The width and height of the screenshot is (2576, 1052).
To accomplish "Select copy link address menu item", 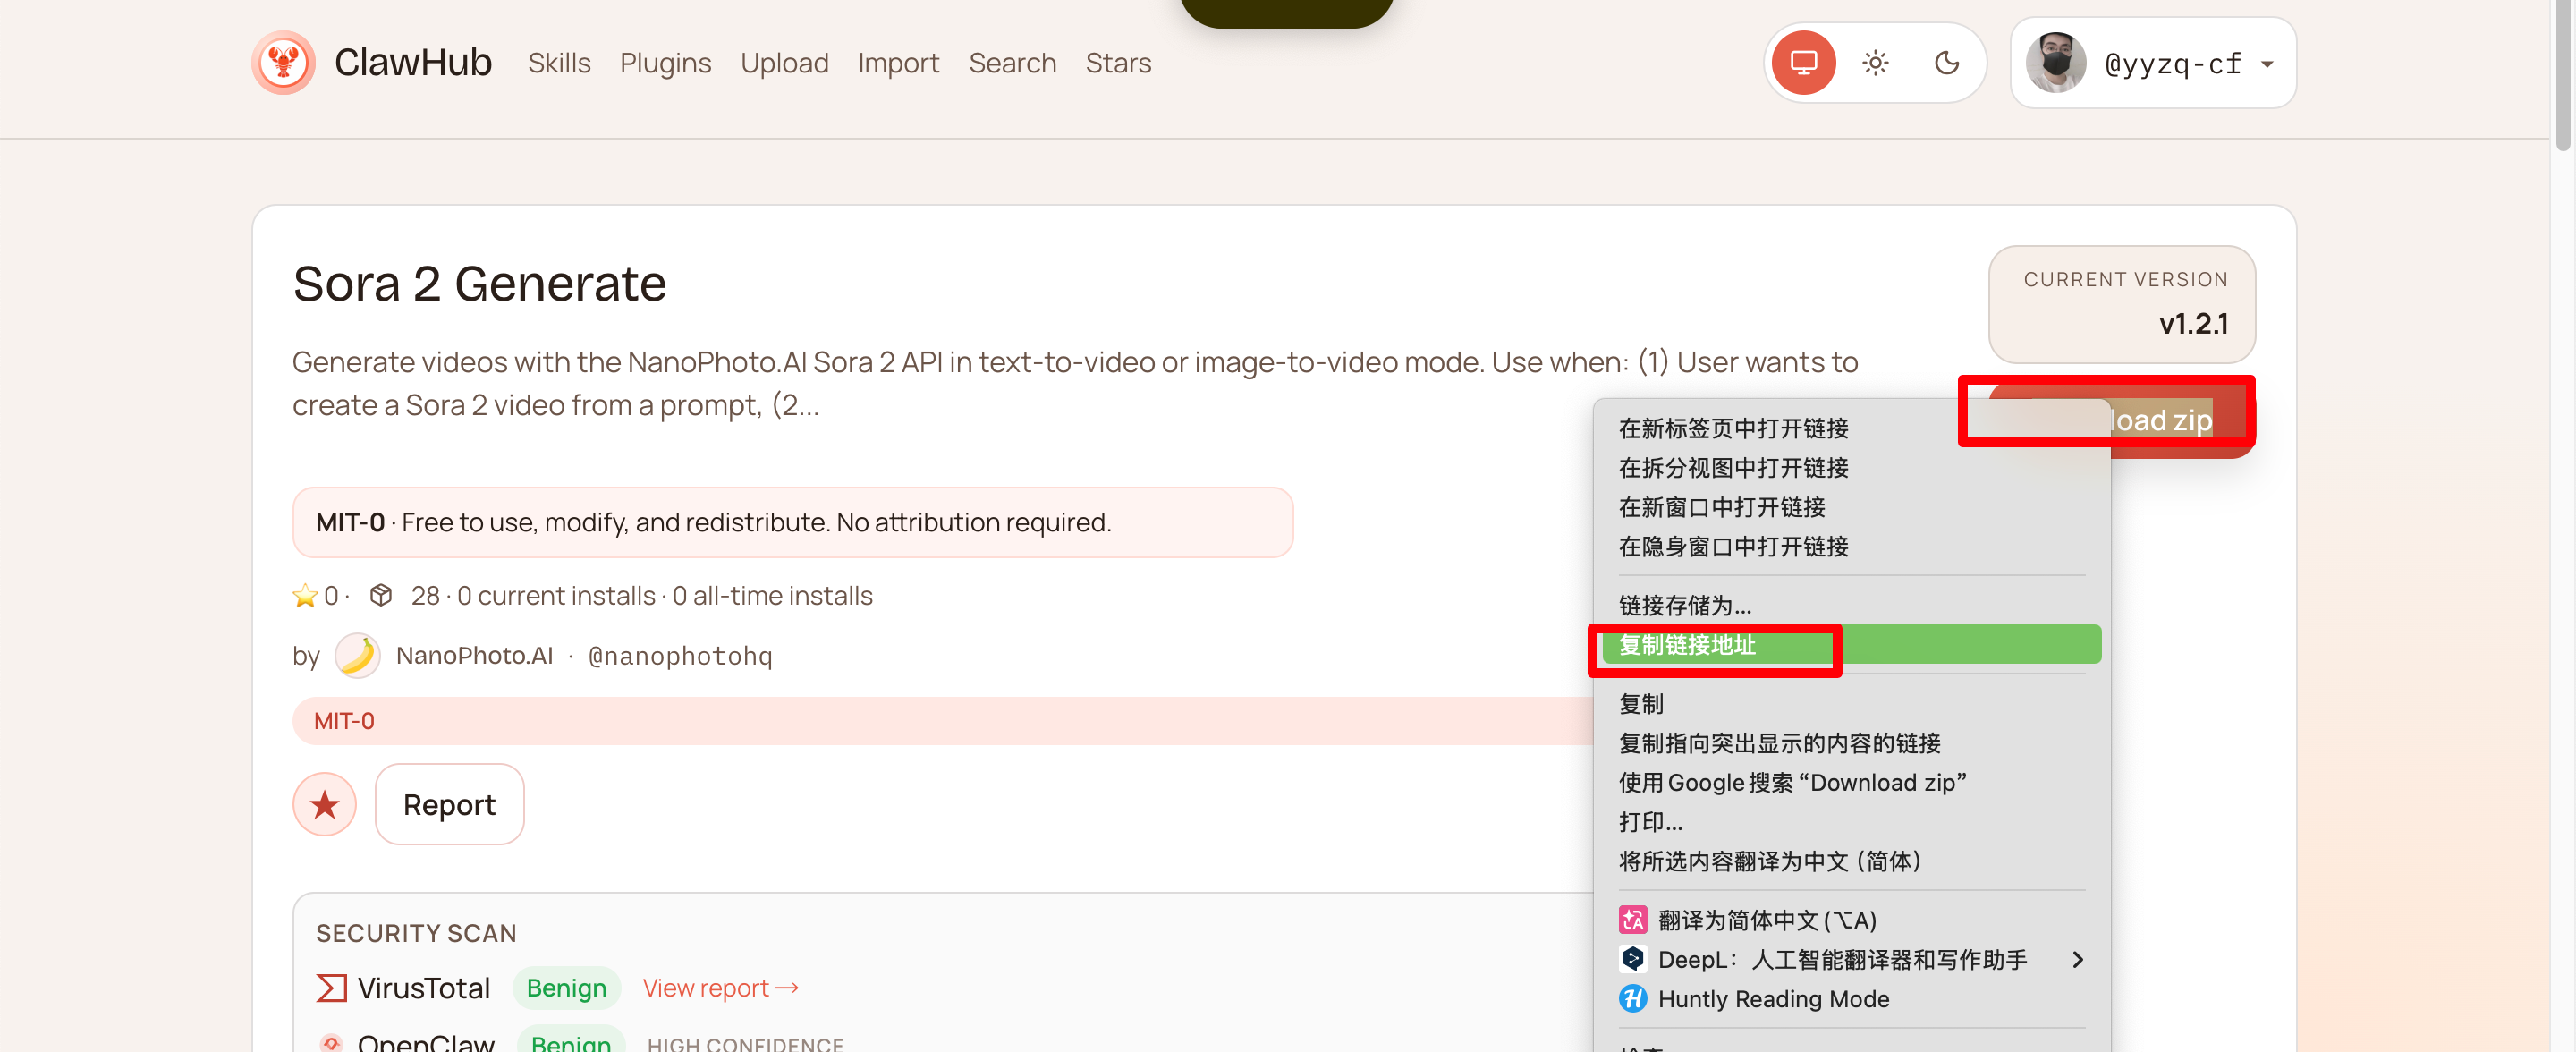I will [1687, 645].
